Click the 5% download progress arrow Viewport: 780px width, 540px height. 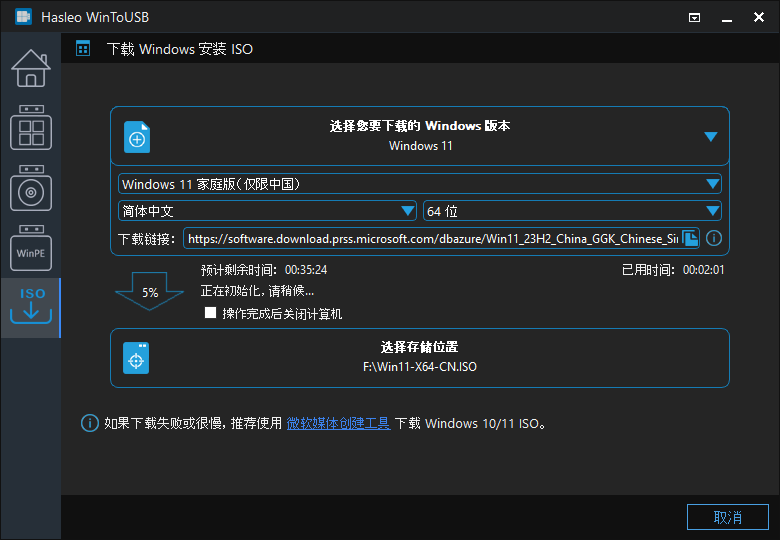[150, 291]
